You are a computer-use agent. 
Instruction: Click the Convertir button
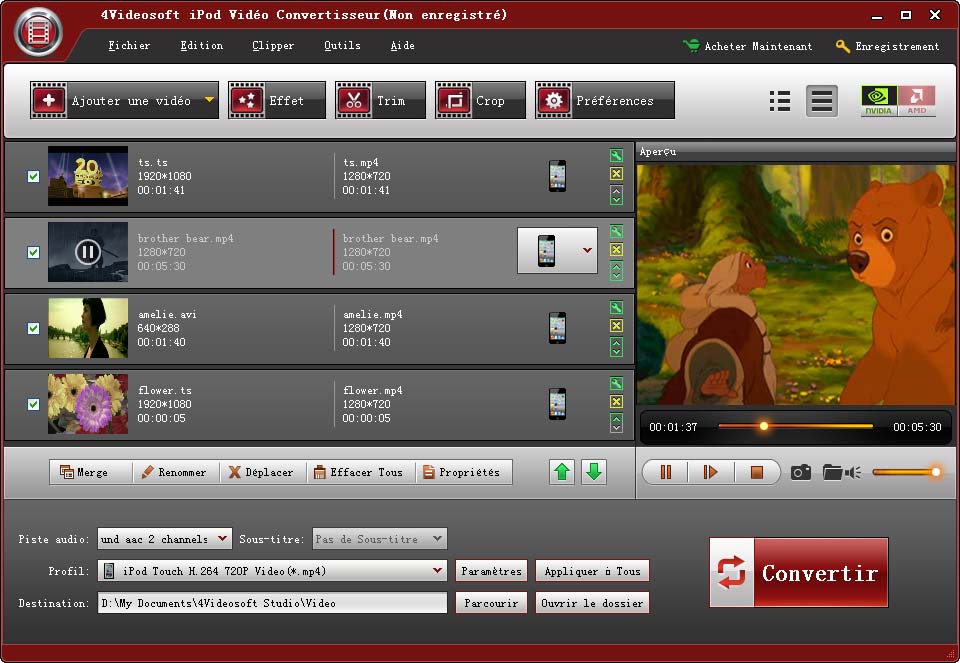pos(798,573)
